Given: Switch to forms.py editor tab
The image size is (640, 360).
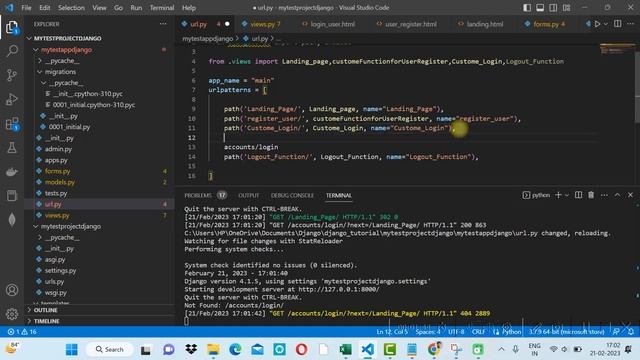Looking at the screenshot, I should [546, 24].
